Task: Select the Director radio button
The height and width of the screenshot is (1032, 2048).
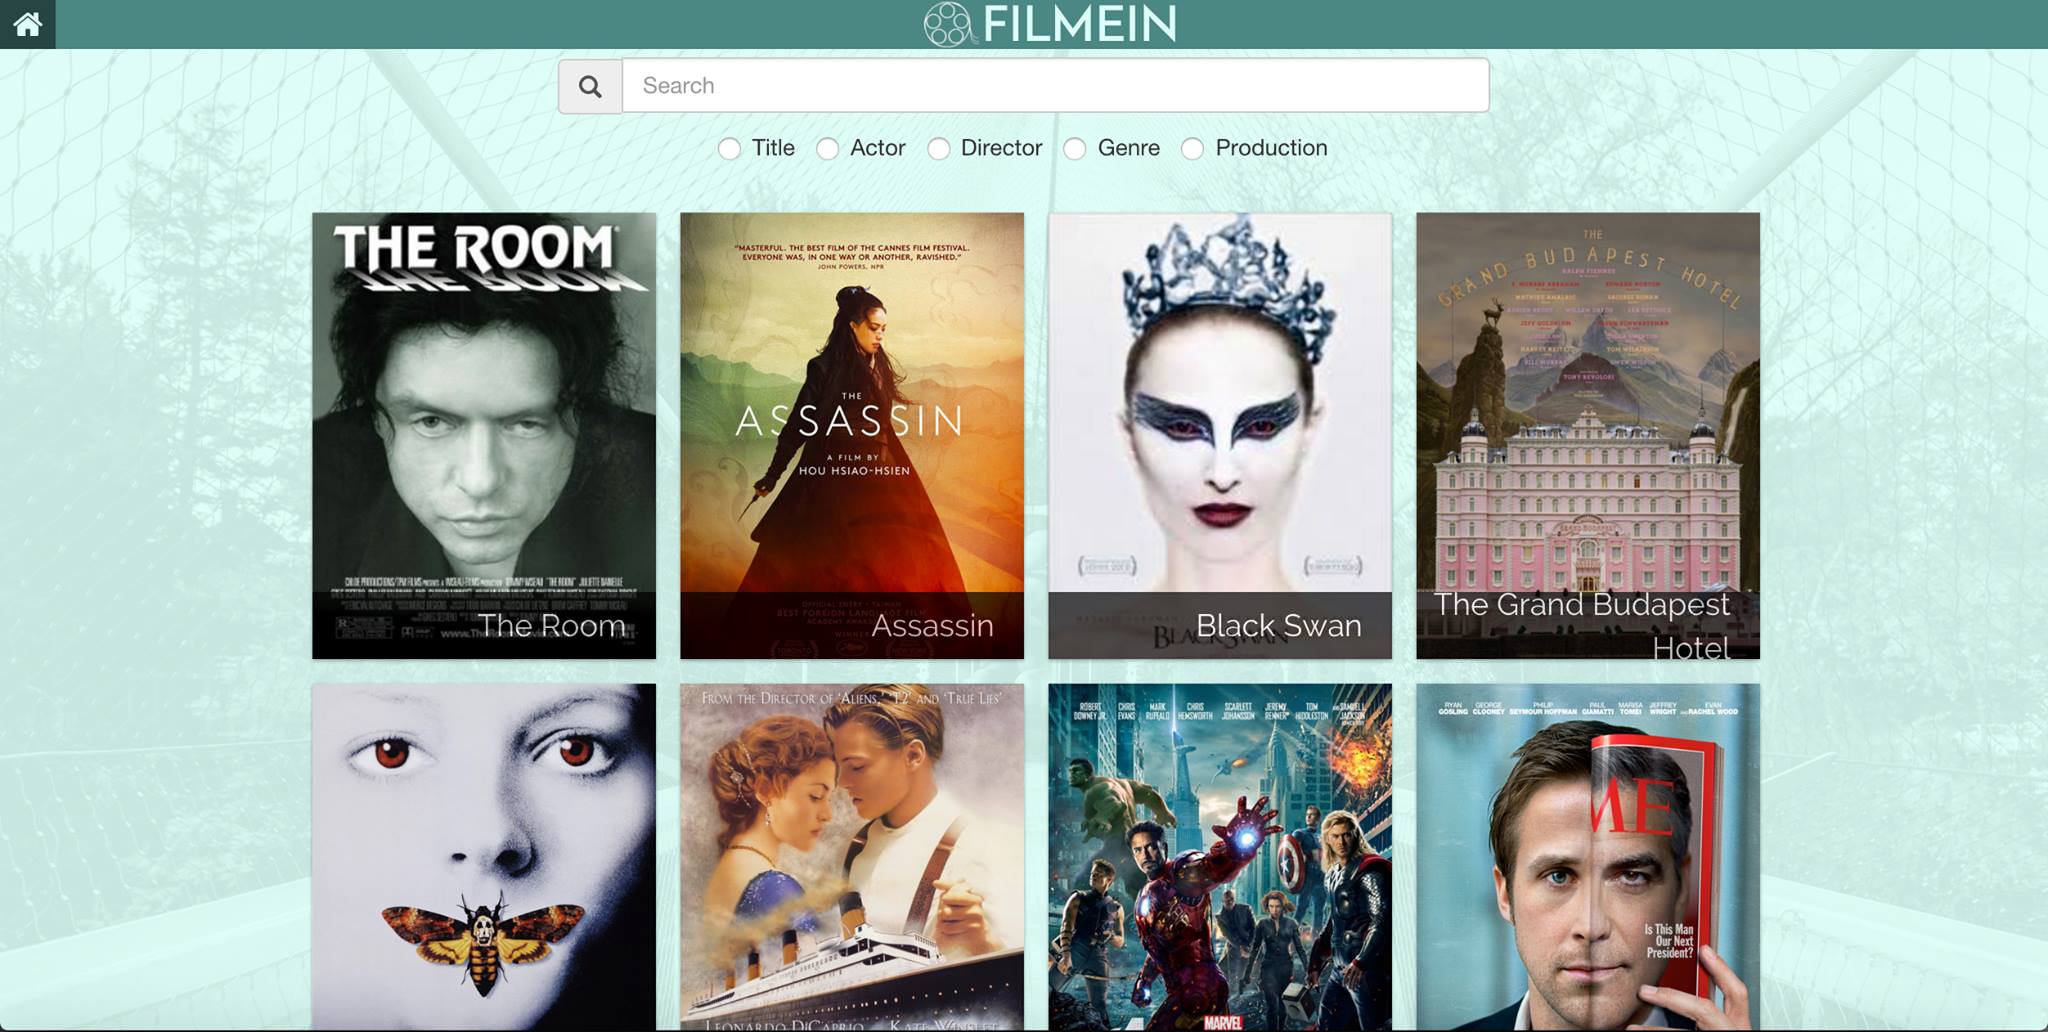Action: pyautogui.click(x=939, y=149)
